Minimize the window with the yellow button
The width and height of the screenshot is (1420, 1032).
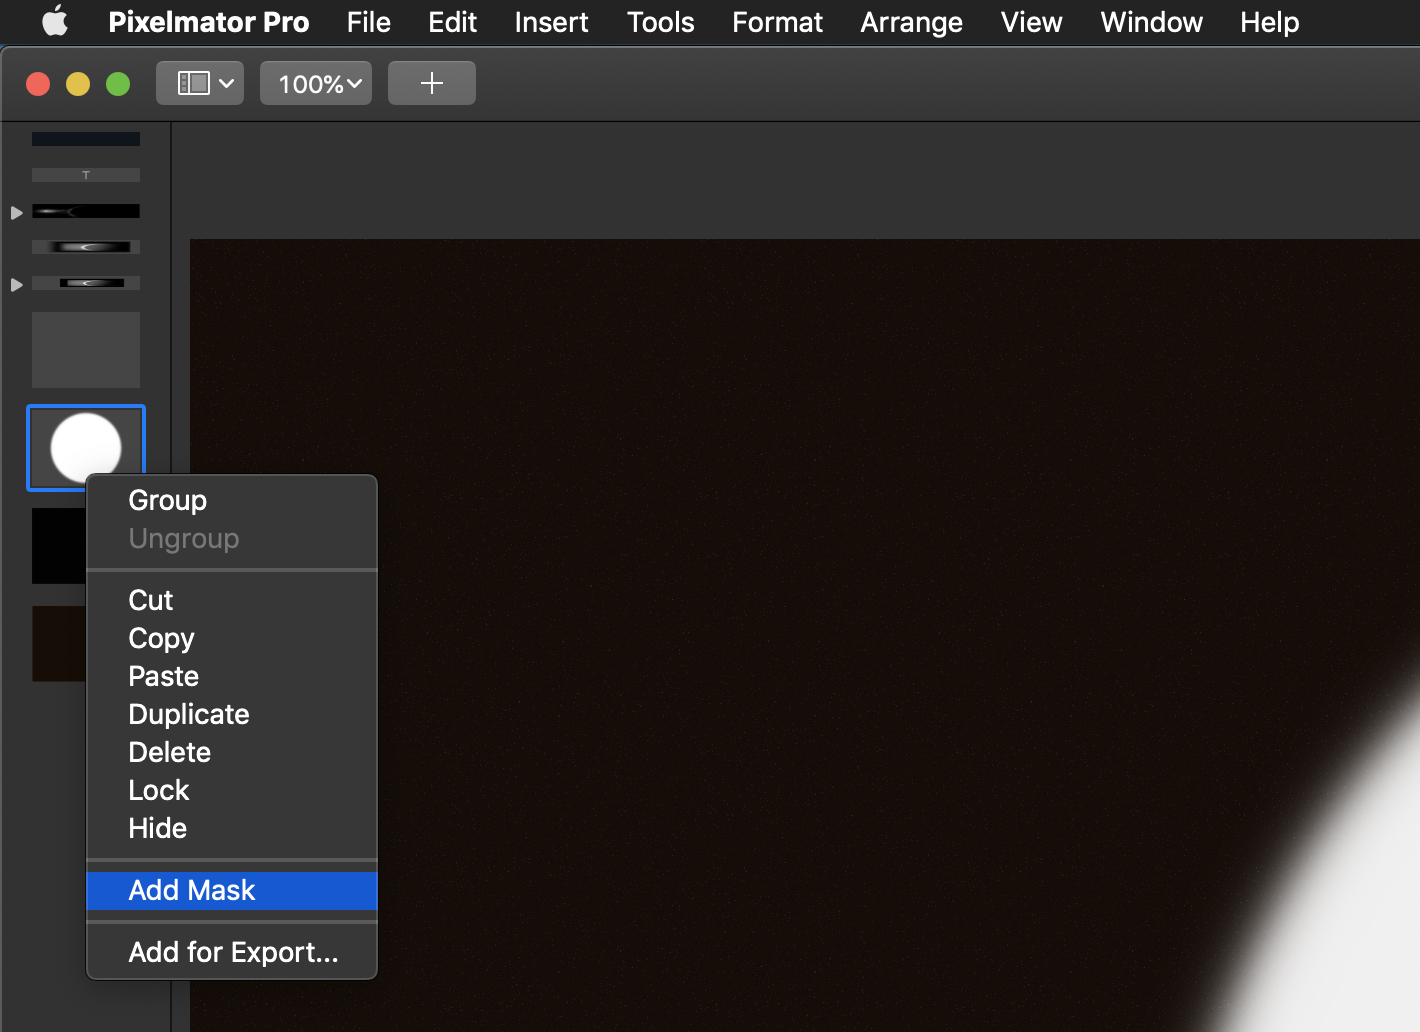78,84
